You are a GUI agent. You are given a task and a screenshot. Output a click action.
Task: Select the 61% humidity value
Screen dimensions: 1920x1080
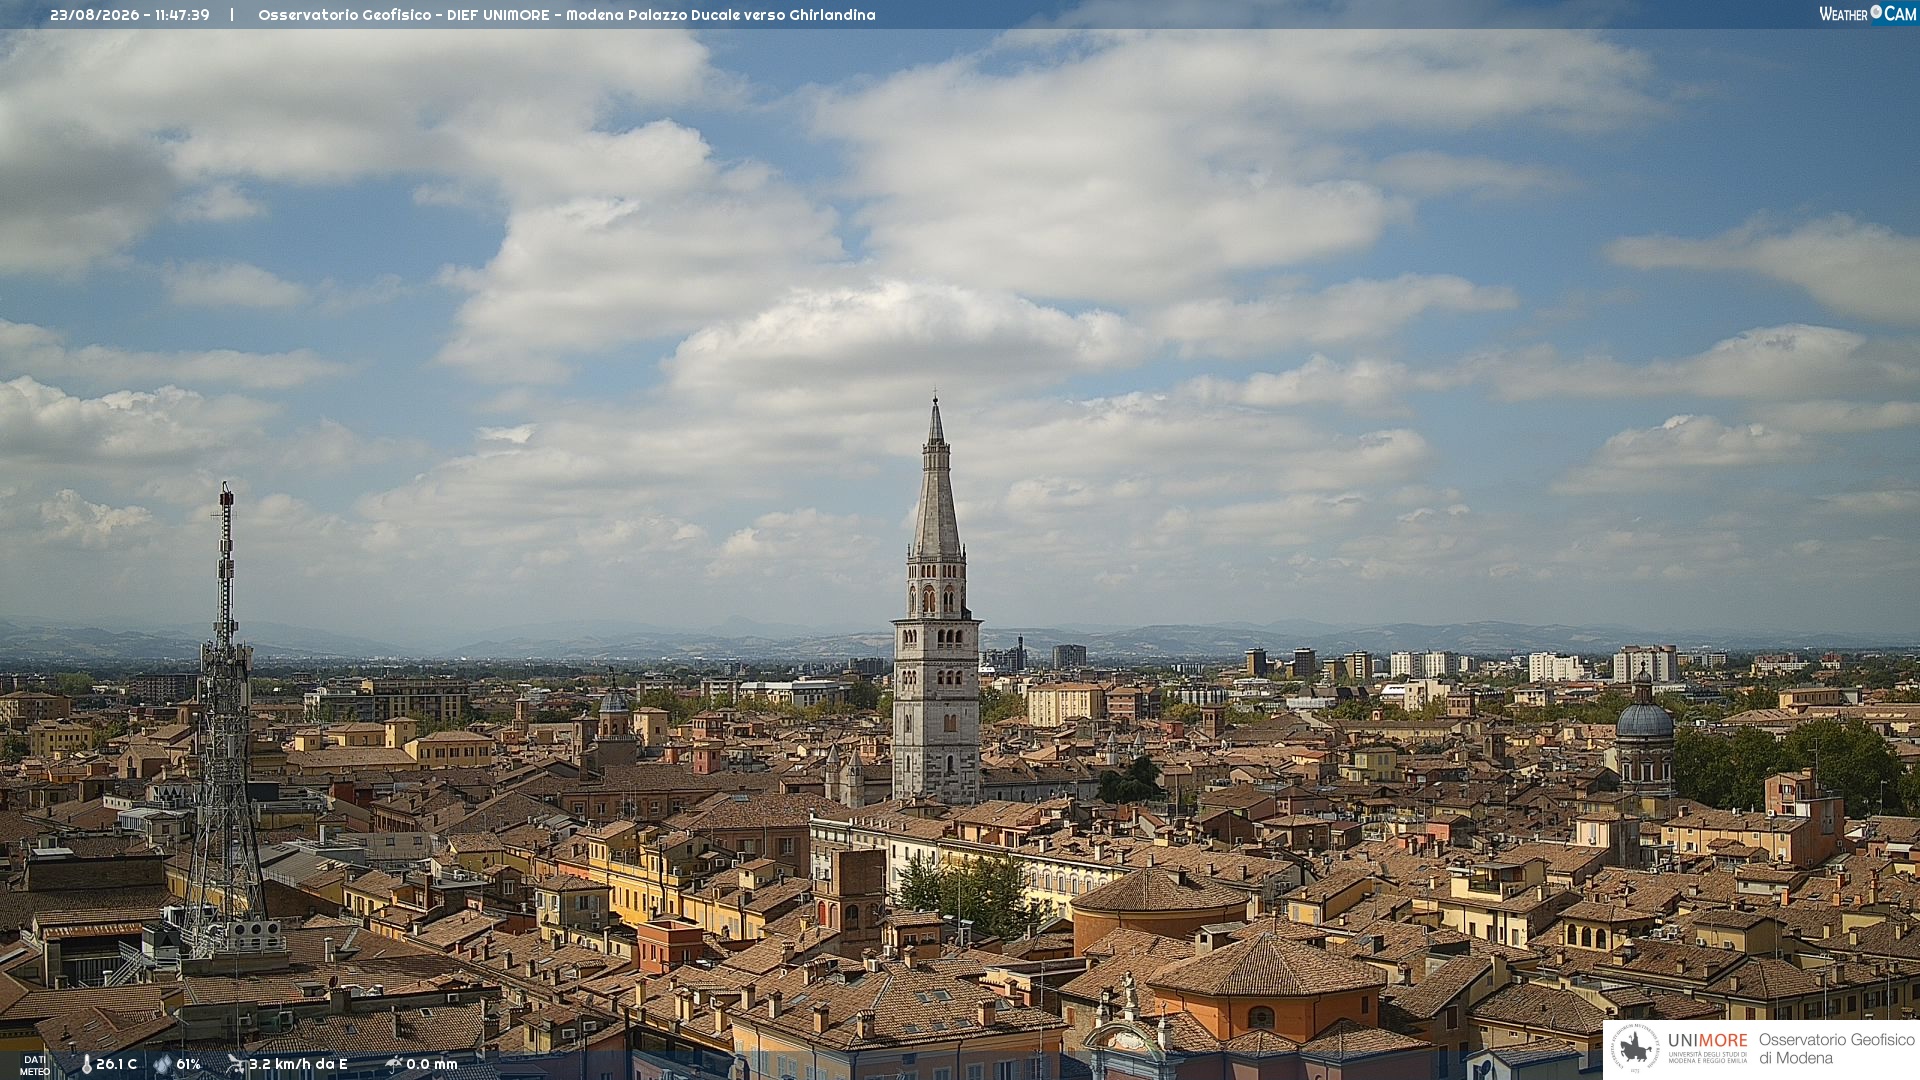(188, 1064)
